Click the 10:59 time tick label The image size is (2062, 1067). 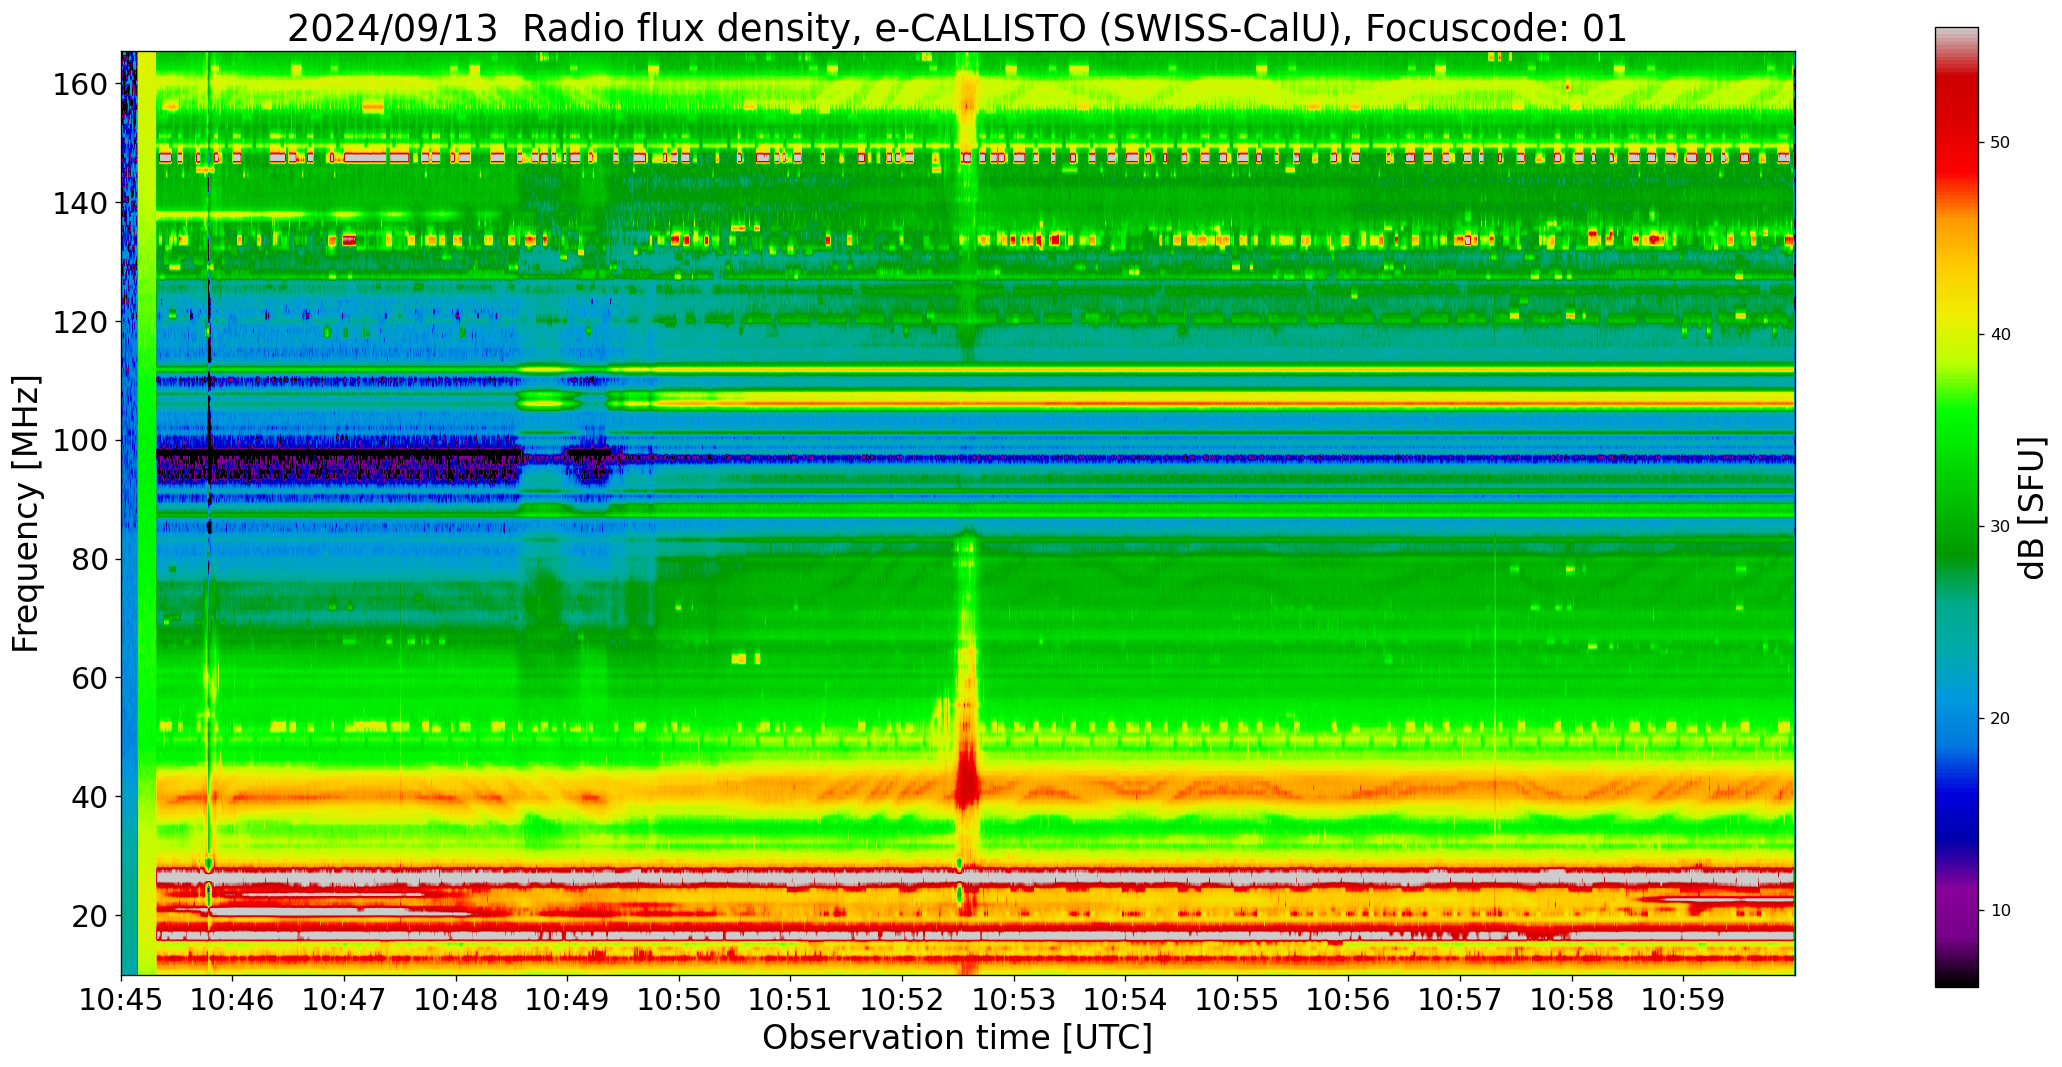click(1683, 1000)
